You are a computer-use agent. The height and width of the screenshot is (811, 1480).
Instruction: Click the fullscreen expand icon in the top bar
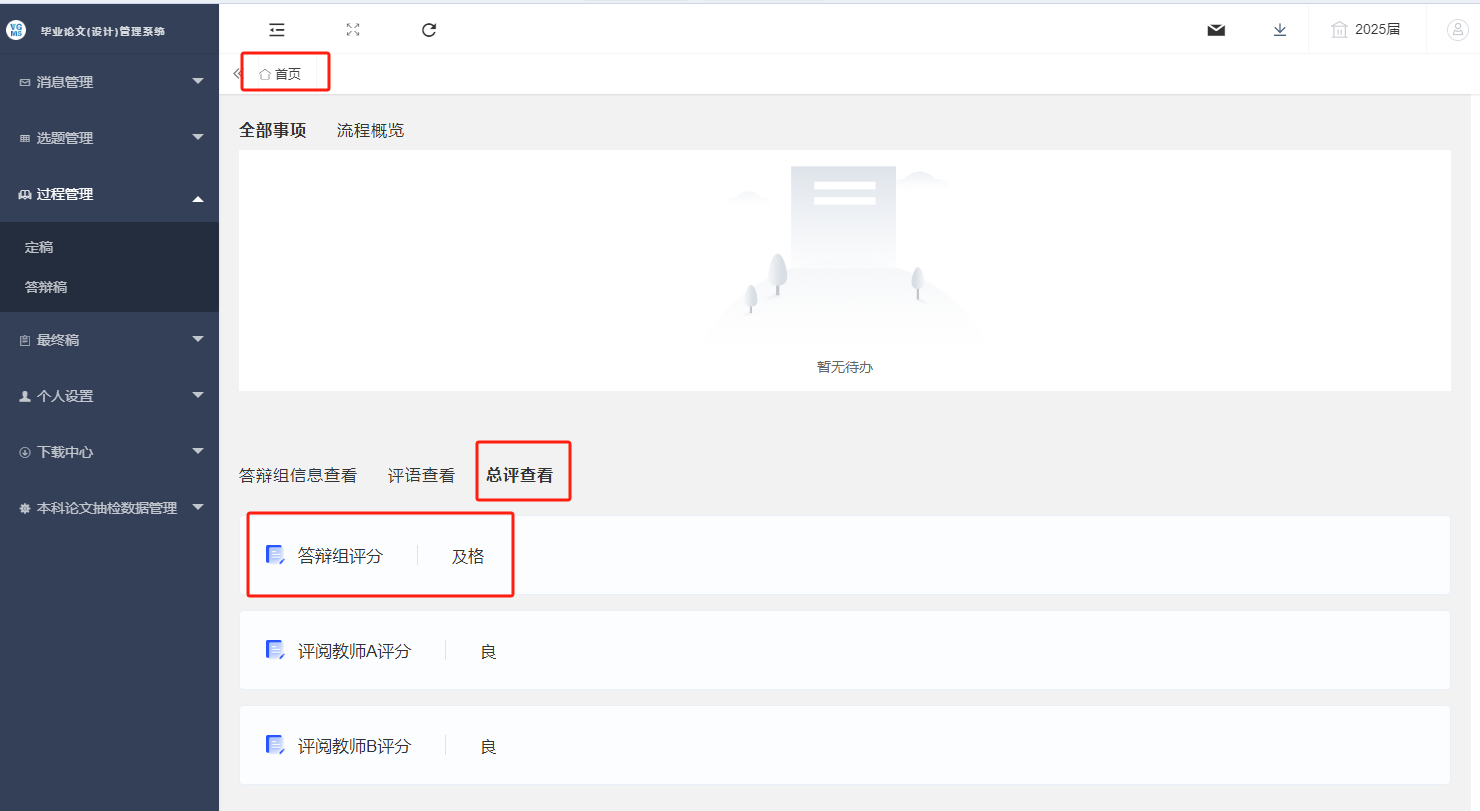[x=352, y=30]
